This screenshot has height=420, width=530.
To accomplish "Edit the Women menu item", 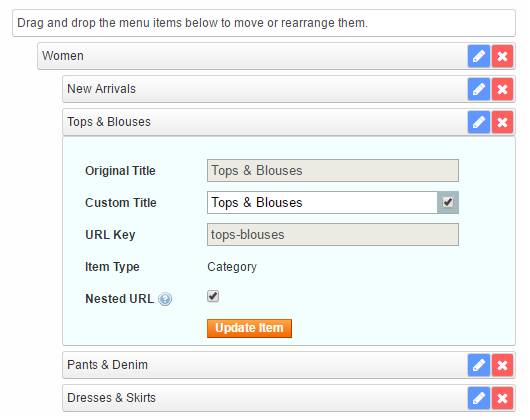I will (x=479, y=56).
